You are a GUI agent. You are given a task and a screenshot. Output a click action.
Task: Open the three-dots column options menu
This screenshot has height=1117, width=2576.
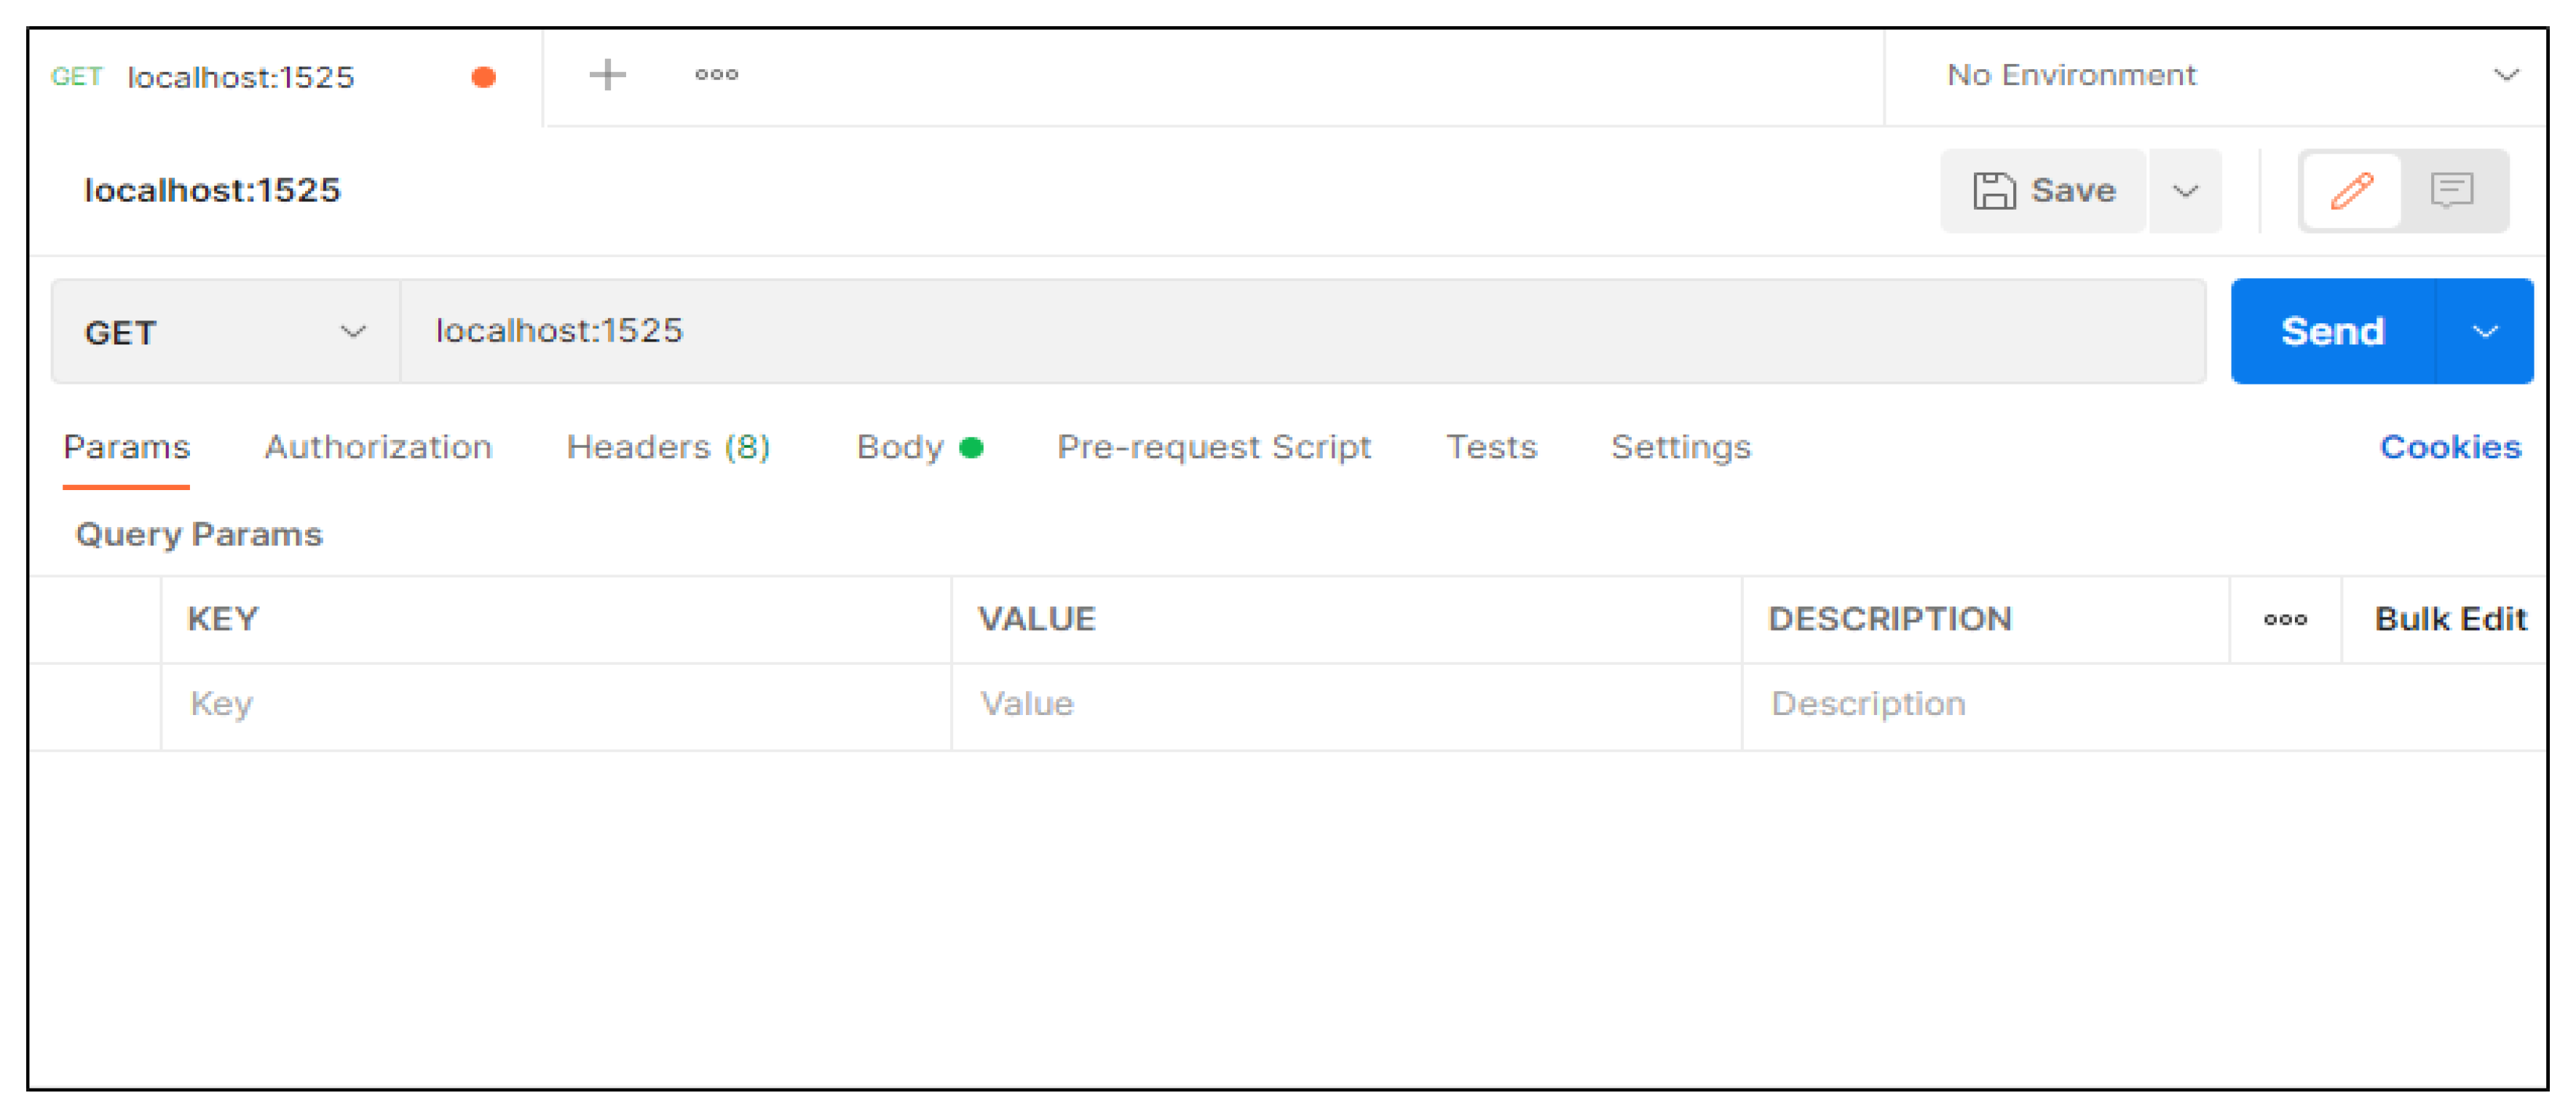[2285, 620]
